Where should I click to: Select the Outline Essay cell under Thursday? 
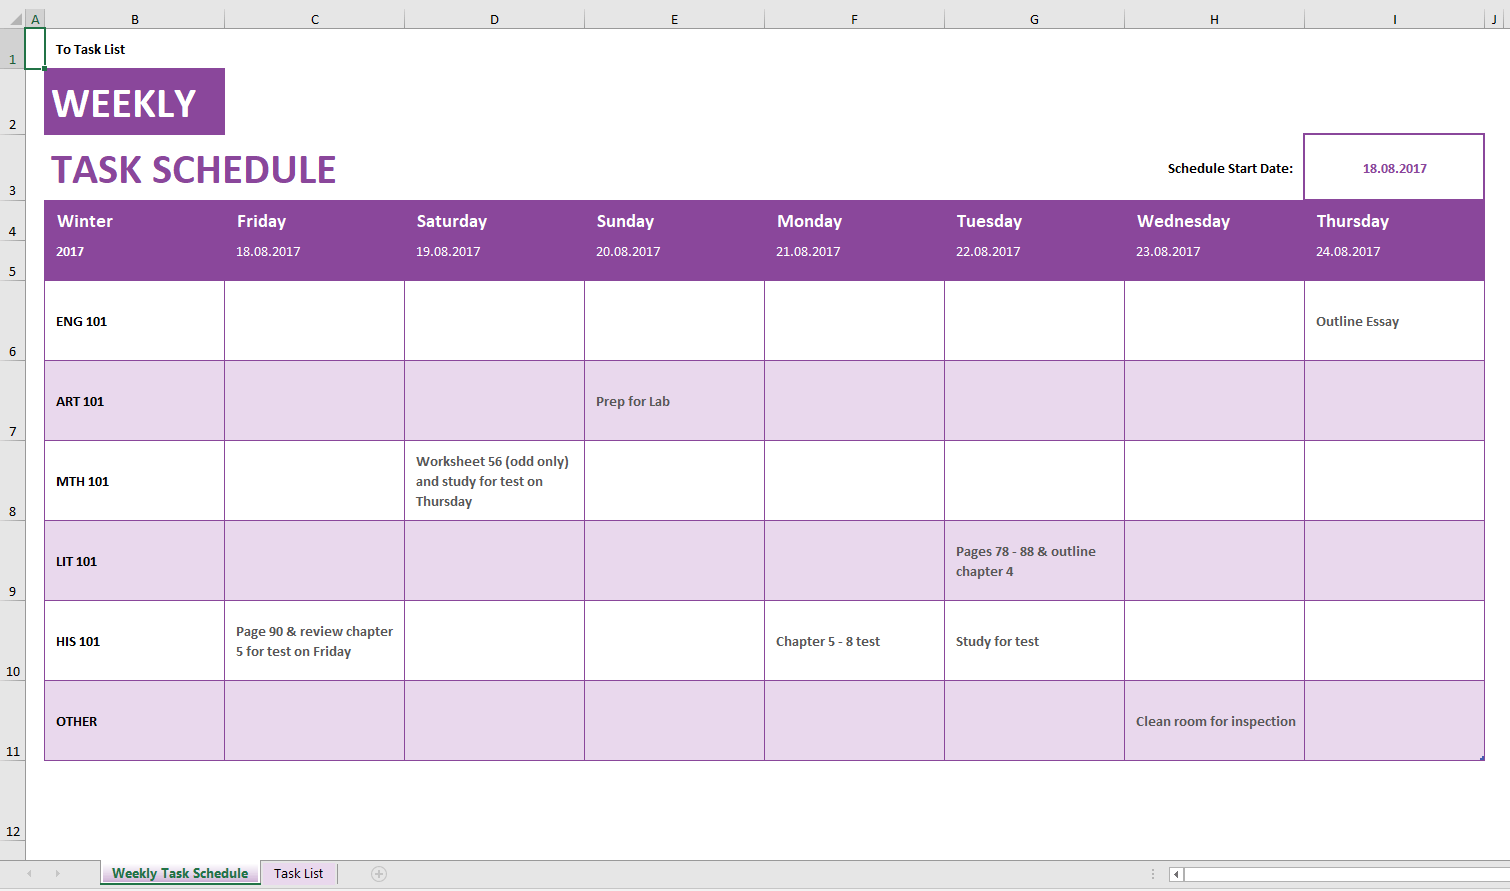pyautogui.click(x=1393, y=320)
